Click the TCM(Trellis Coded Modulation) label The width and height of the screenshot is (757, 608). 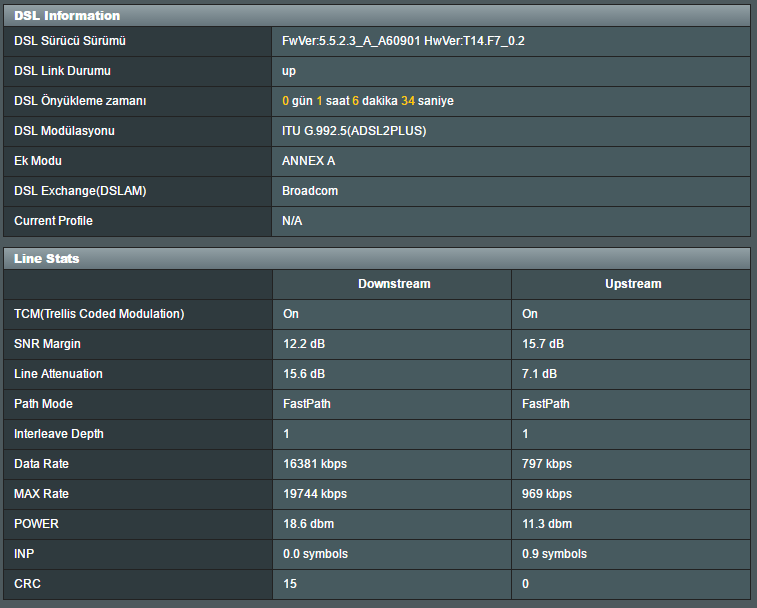click(99, 314)
